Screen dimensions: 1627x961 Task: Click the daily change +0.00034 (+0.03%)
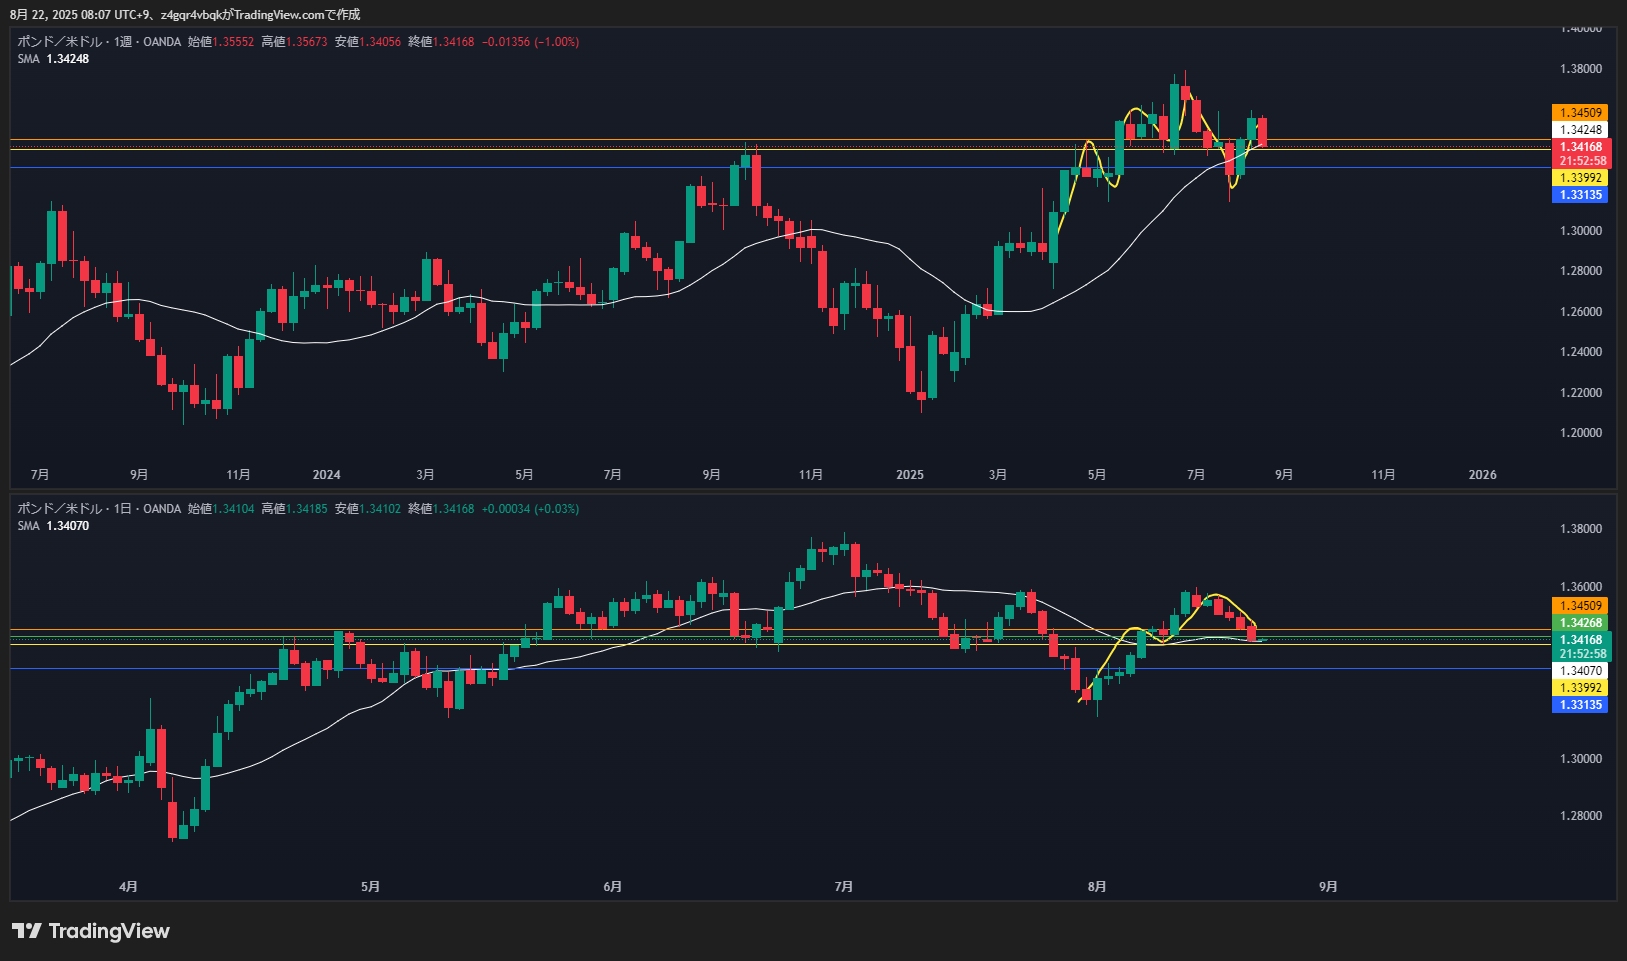pos(530,509)
